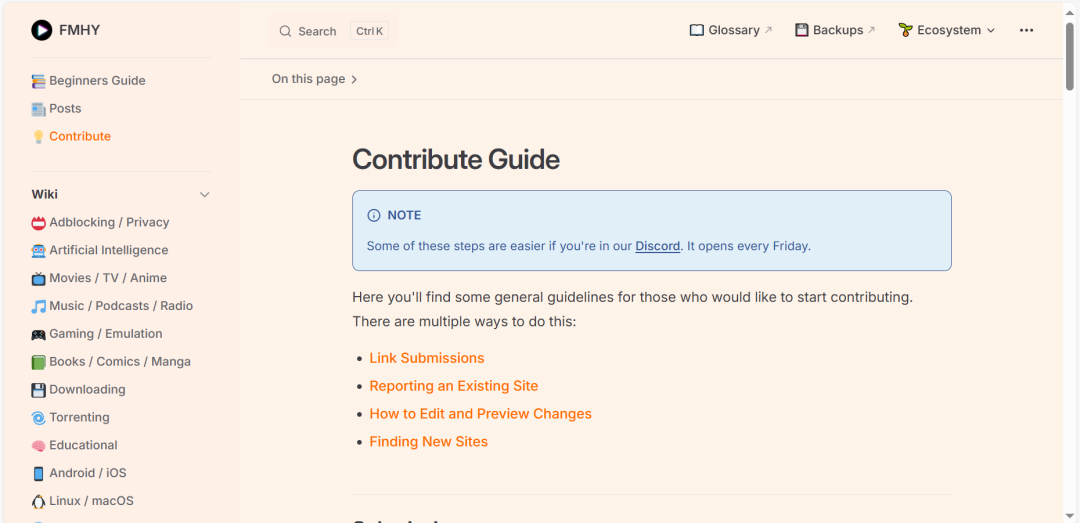Open the Backups nav link
Screen dimensions: 1080x523
pos(835,30)
